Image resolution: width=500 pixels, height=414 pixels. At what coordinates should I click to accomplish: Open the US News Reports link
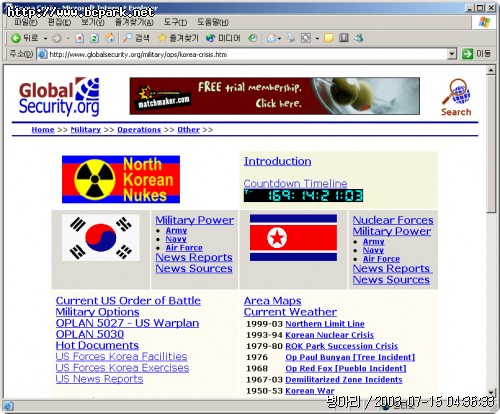99,379
